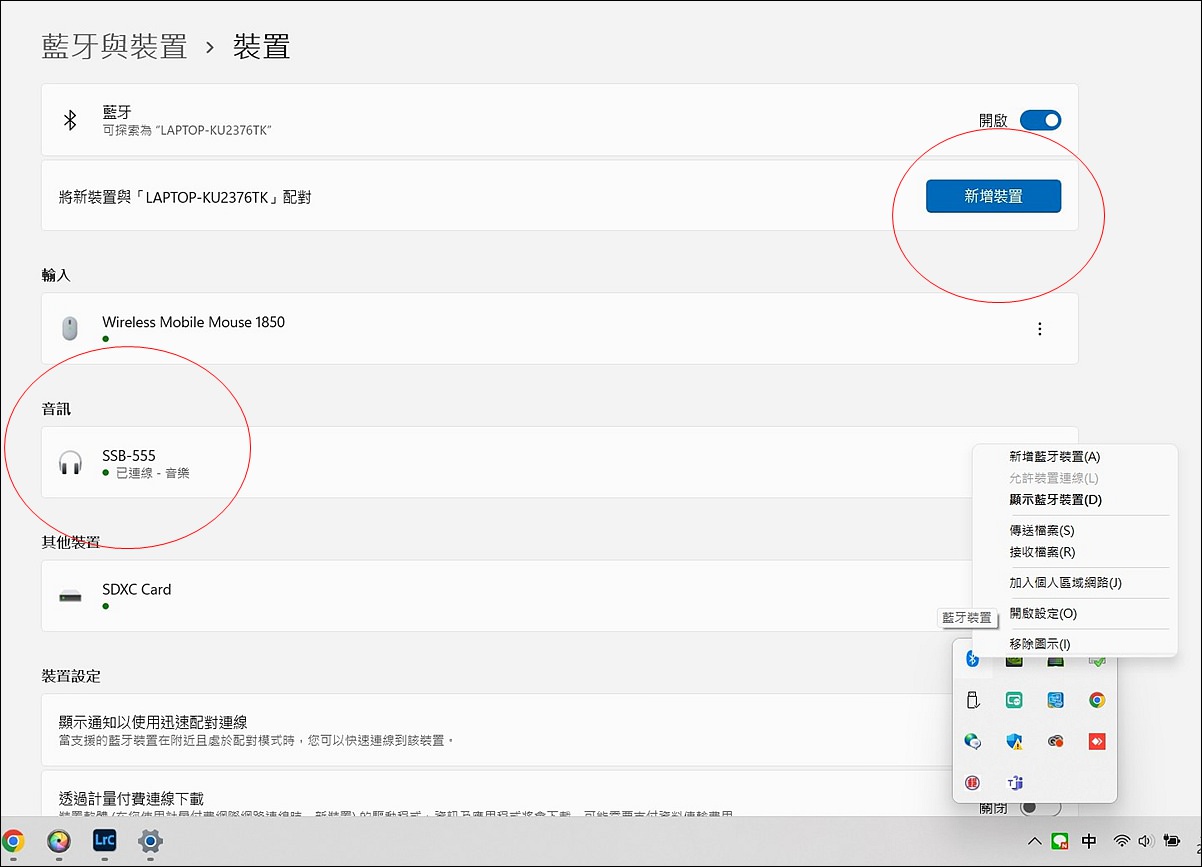Open Windows Security shield warning icon
This screenshot has width=1202, height=867.
click(x=1014, y=741)
